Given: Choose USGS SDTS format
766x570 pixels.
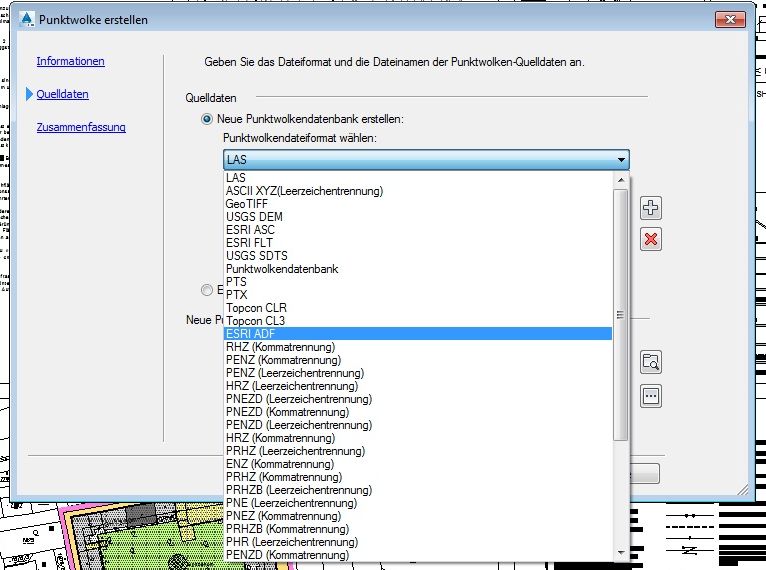Looking at the screenshot, I should tap(418, 256).
